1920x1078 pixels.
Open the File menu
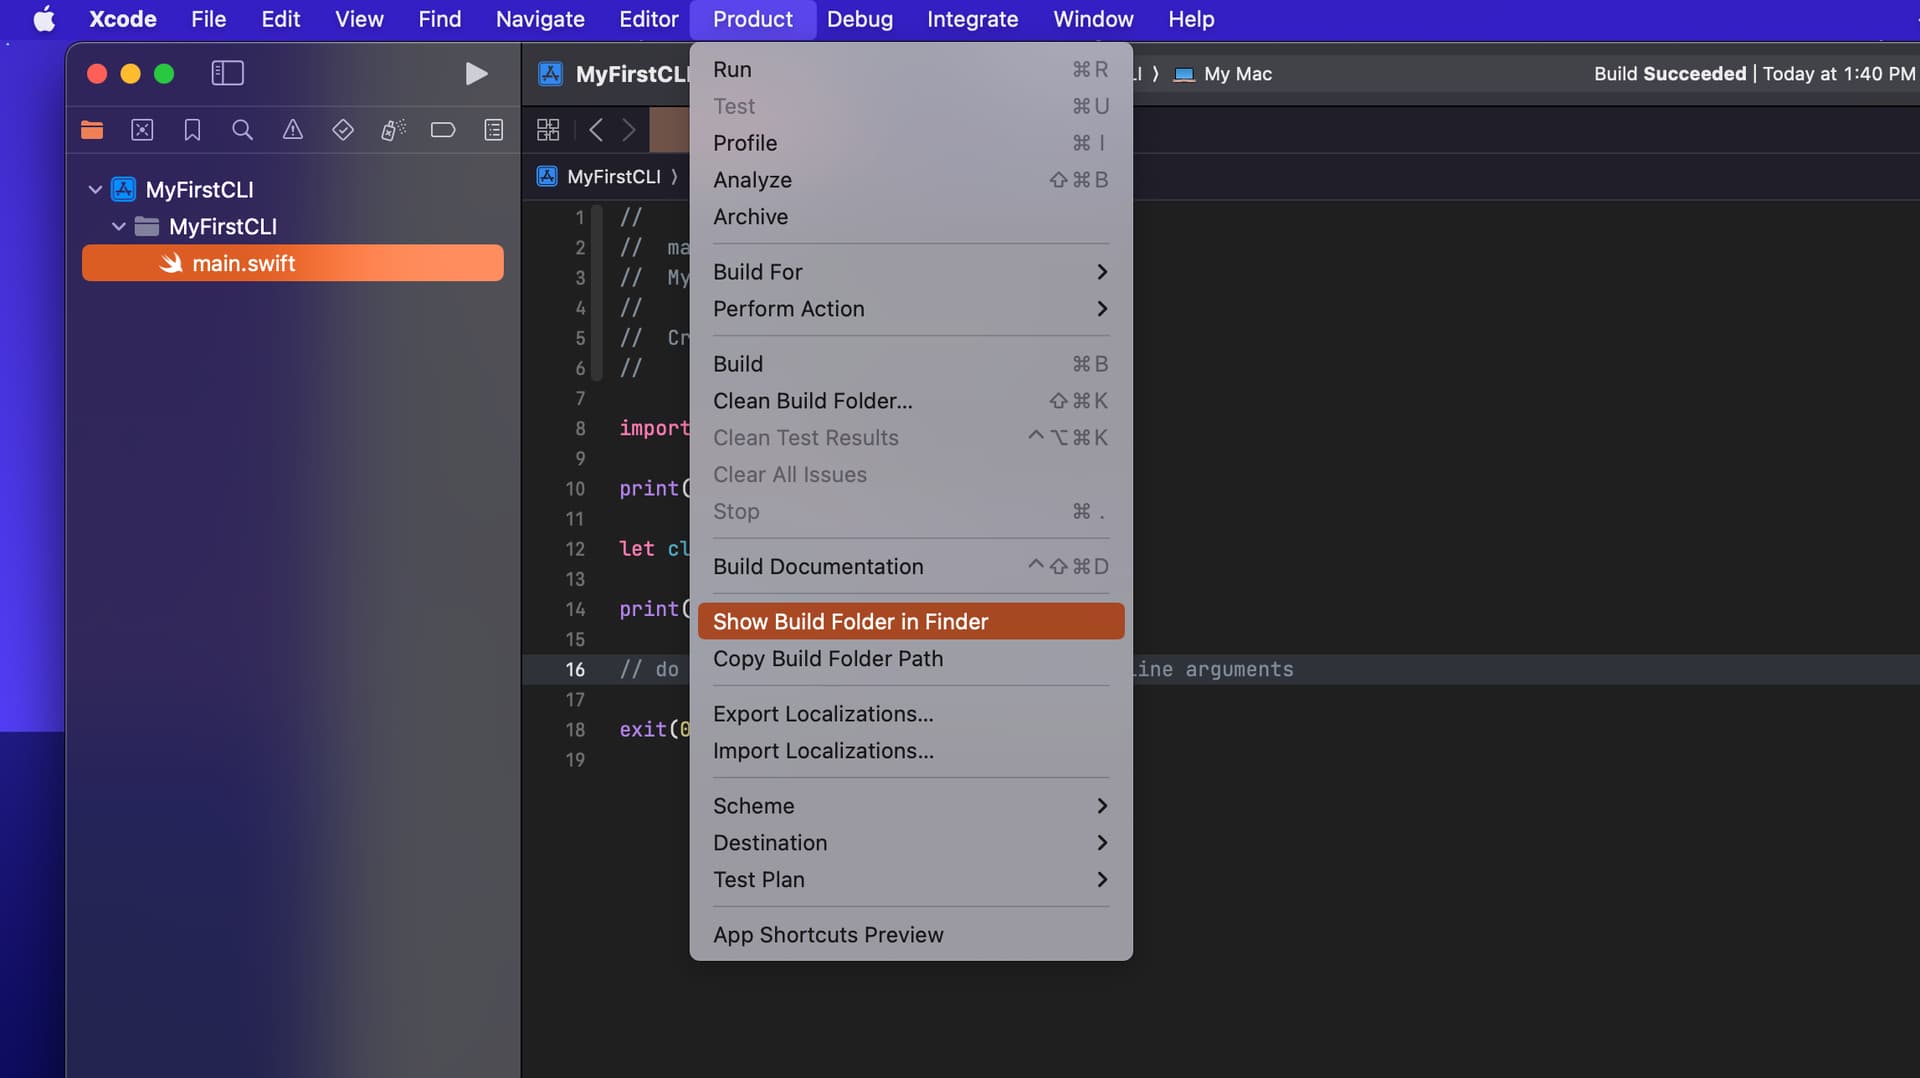pos(209,19)
